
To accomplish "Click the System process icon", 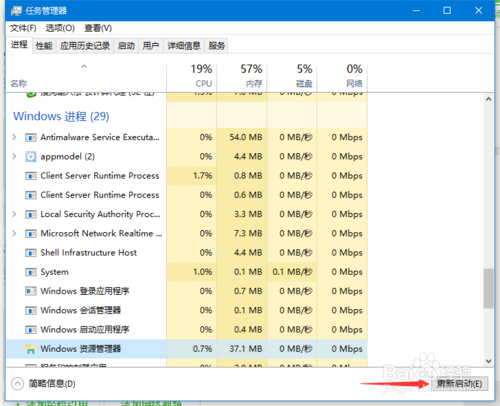I will click(x=31, y=272).
